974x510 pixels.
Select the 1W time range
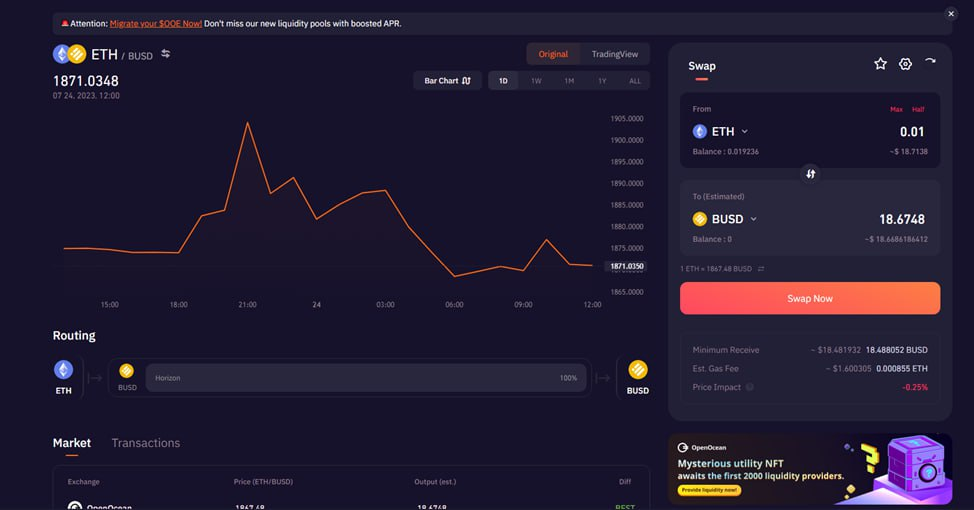[536, 81]
